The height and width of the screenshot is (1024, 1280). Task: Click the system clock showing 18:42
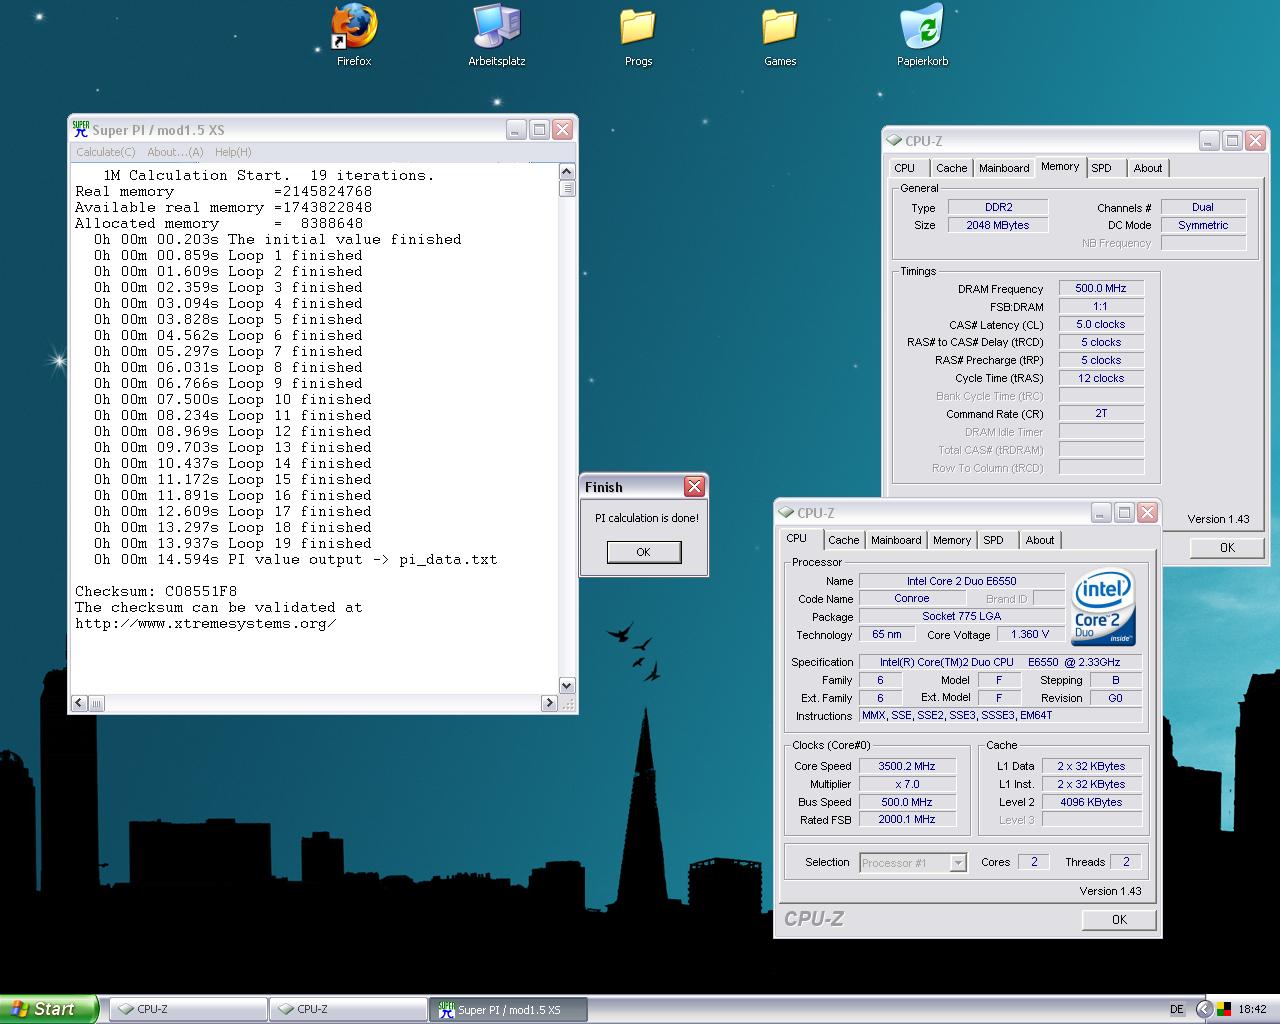click(x=1252, y=1009)
